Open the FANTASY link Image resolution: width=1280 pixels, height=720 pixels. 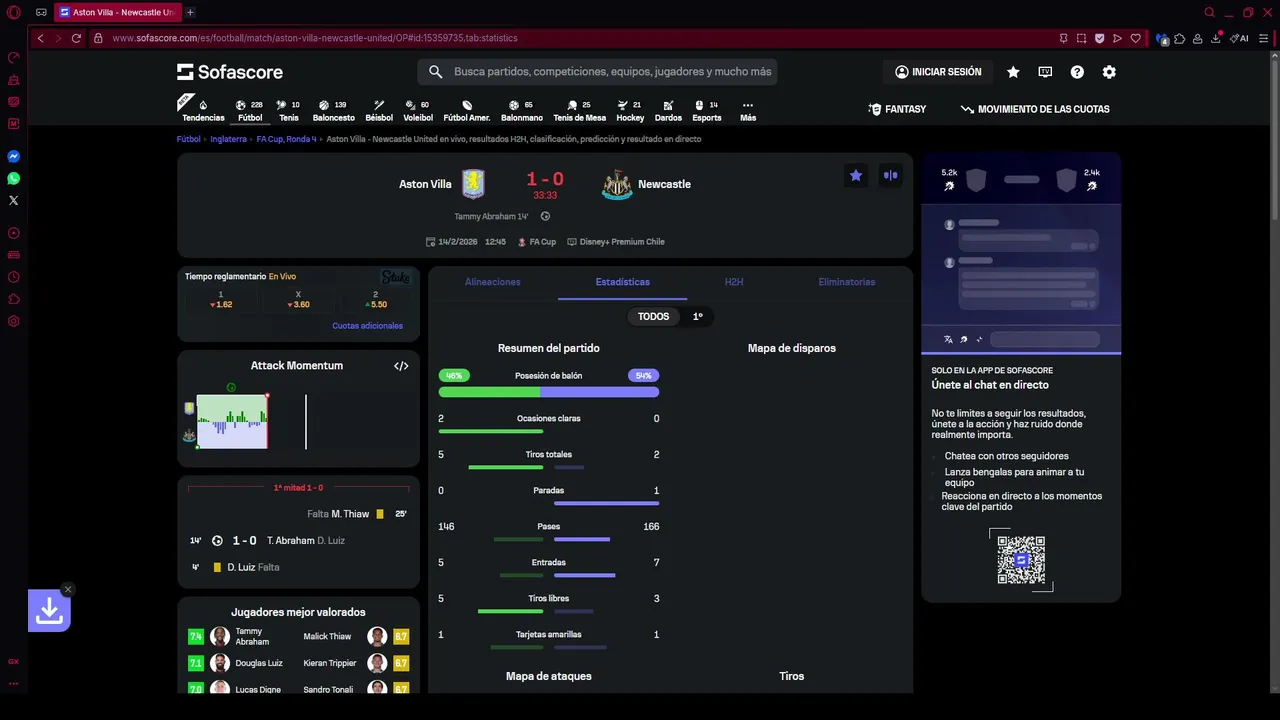click(x=898, y=109)
